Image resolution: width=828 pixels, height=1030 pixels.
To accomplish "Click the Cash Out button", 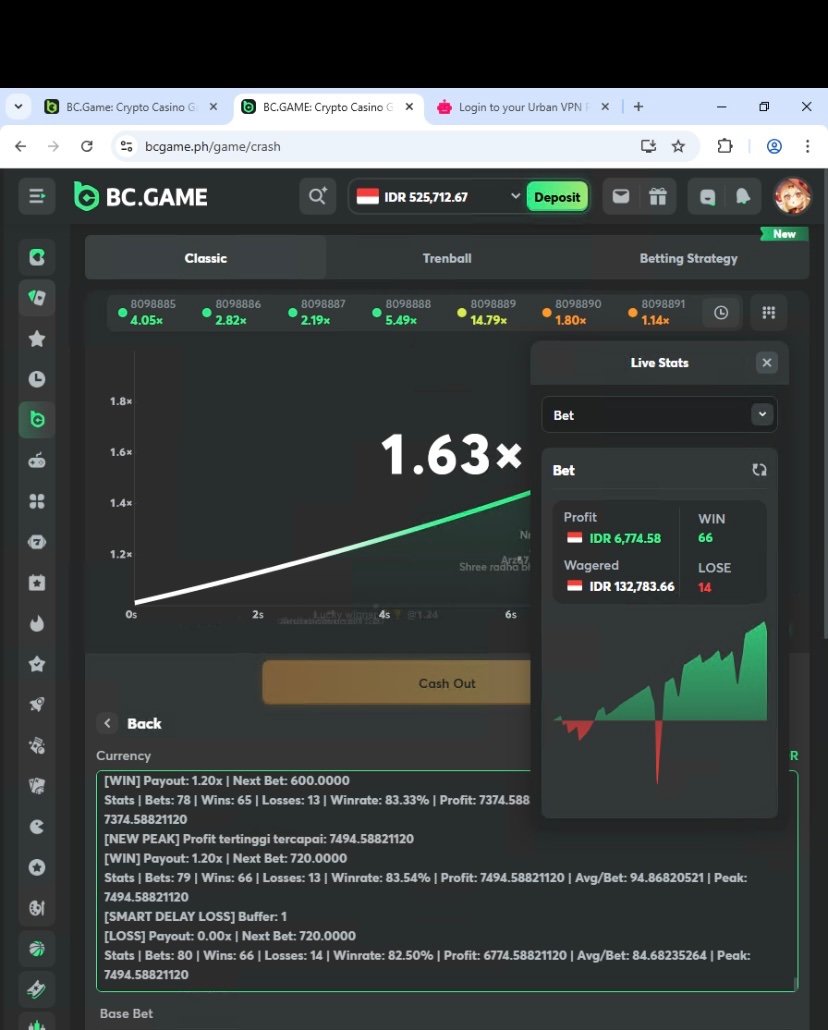I will (x=396, y=683).
